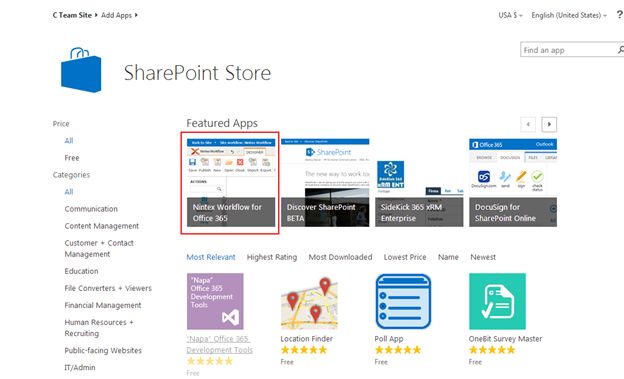Expand the USA $ currency dropdown
624x379 pixels.
tap(510, 15)
